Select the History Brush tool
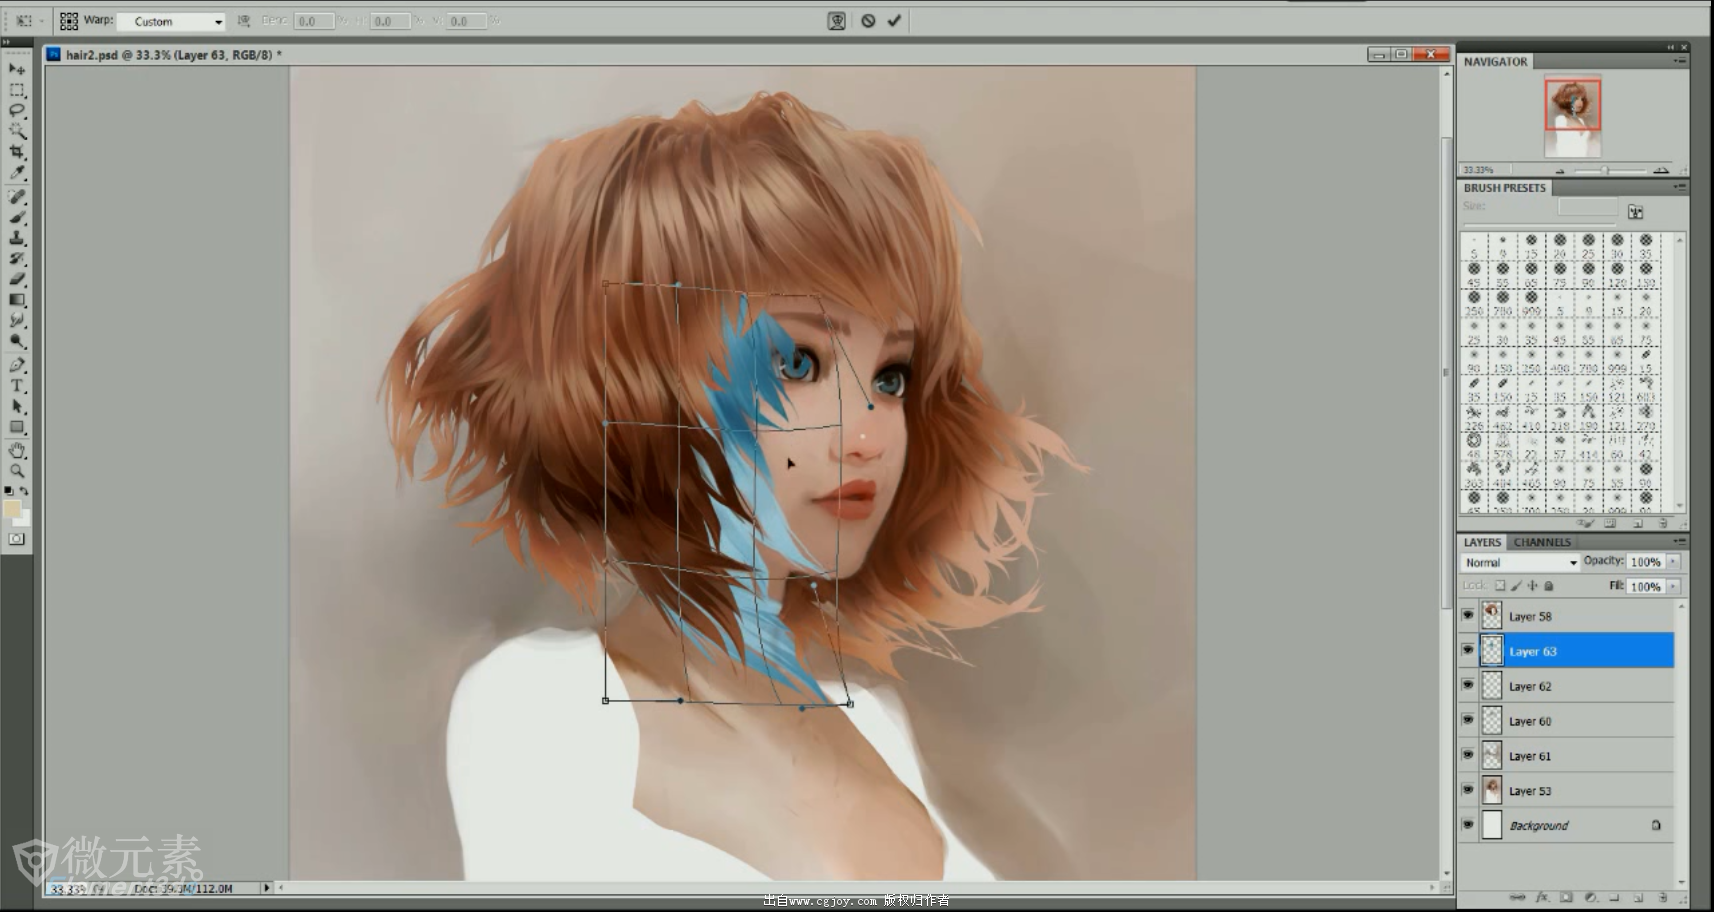 pyautogui.click(x=17, y=259)
